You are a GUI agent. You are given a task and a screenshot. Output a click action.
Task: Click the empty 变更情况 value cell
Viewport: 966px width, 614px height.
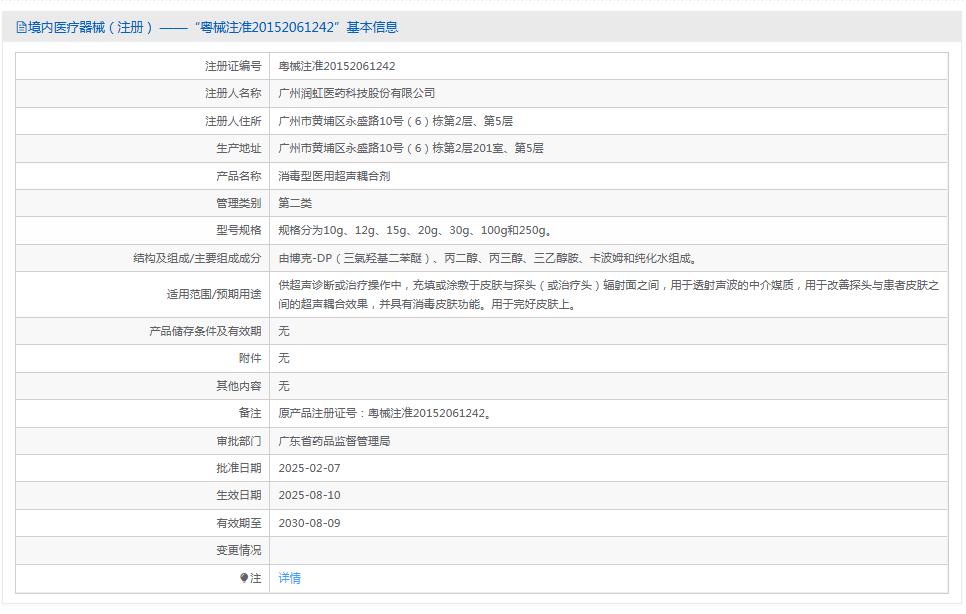tap(608, 550)
